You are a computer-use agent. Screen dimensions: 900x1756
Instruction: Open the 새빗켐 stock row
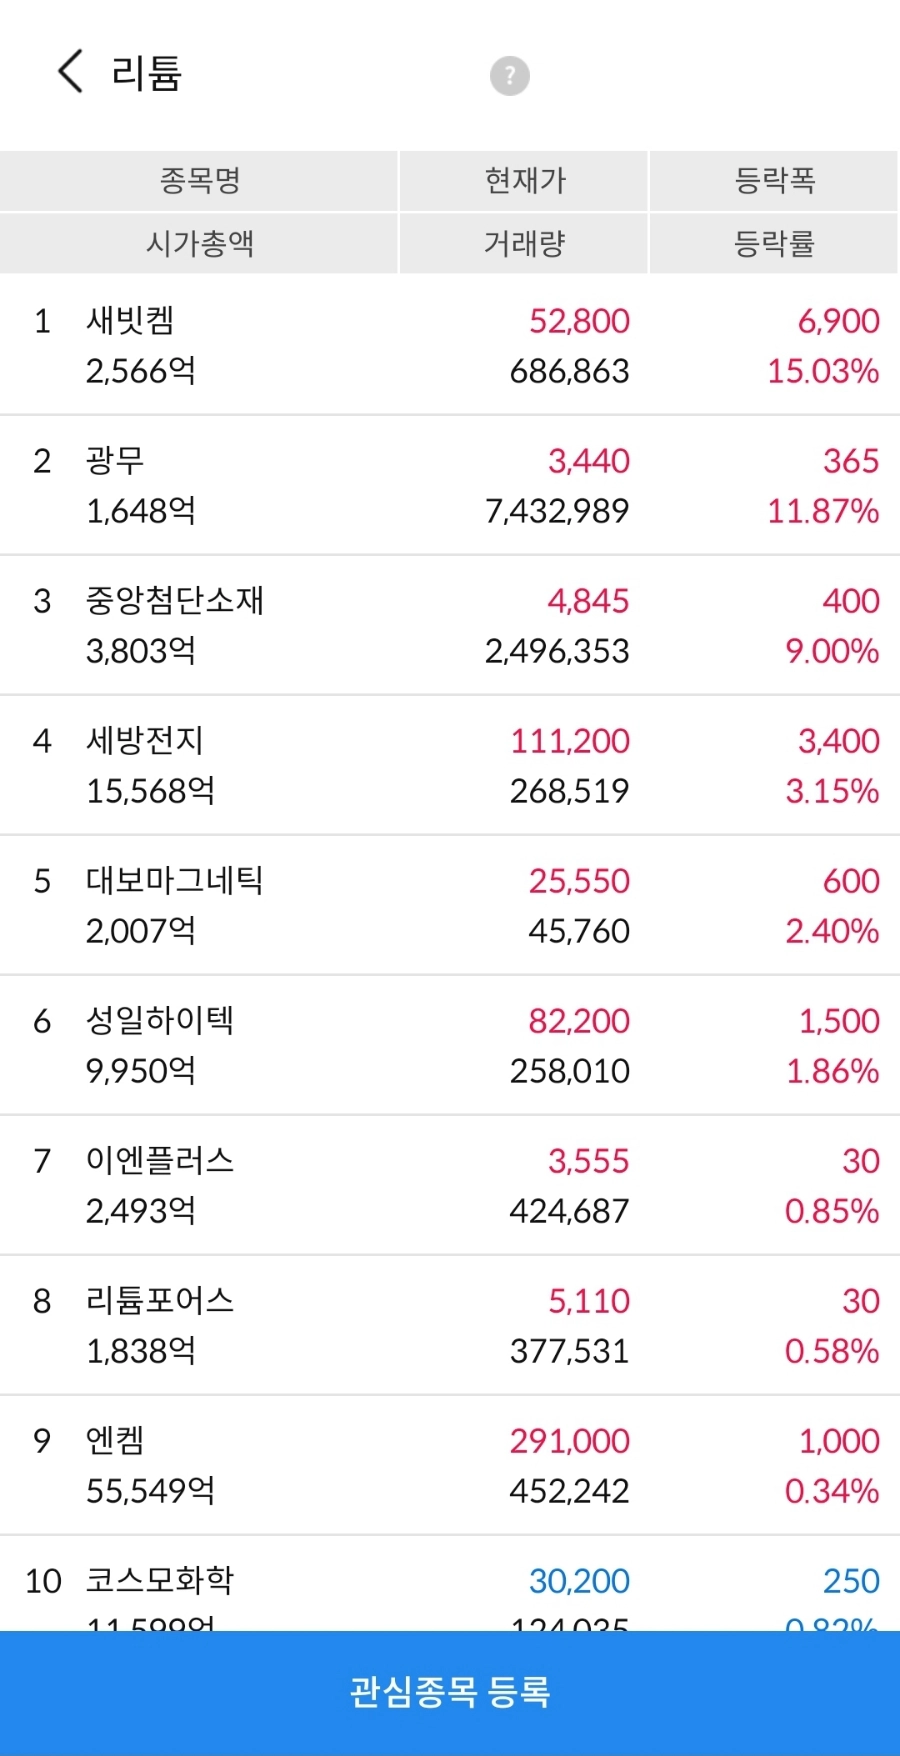450,345
